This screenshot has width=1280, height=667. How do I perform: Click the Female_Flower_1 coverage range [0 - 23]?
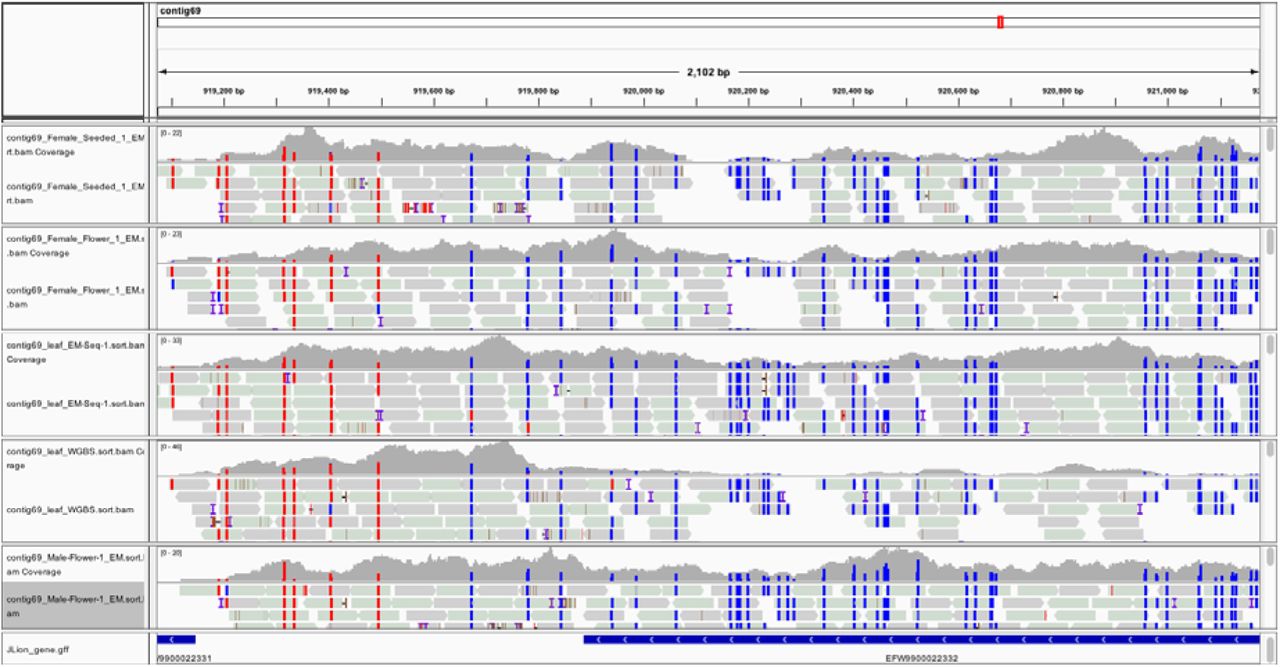pos(171,234)
